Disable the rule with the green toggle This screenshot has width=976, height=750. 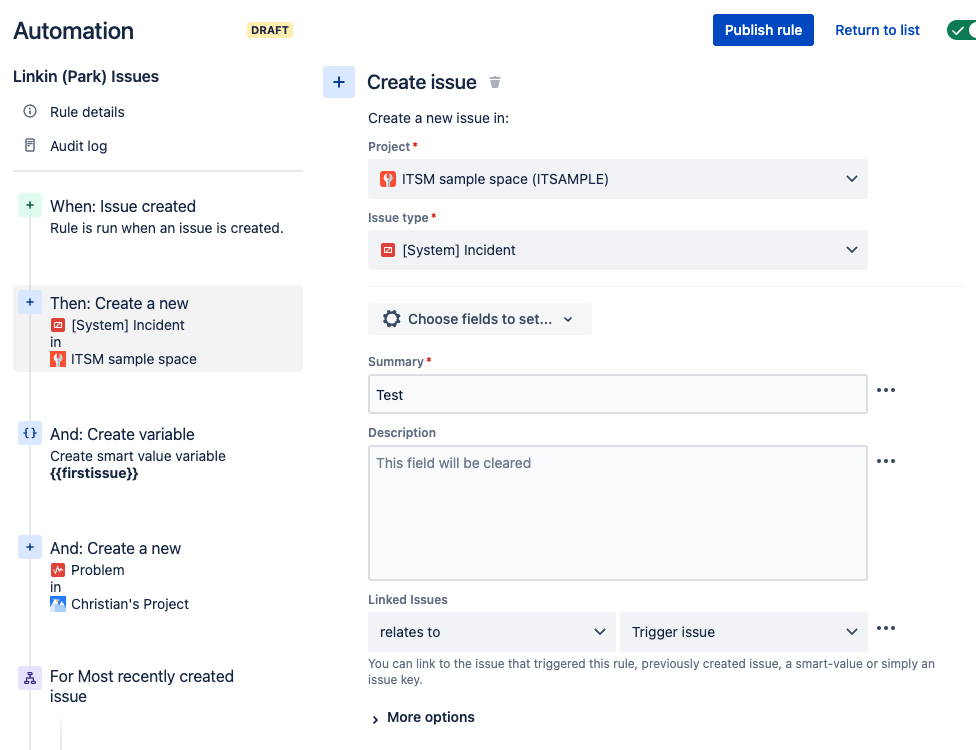(963, 30)
